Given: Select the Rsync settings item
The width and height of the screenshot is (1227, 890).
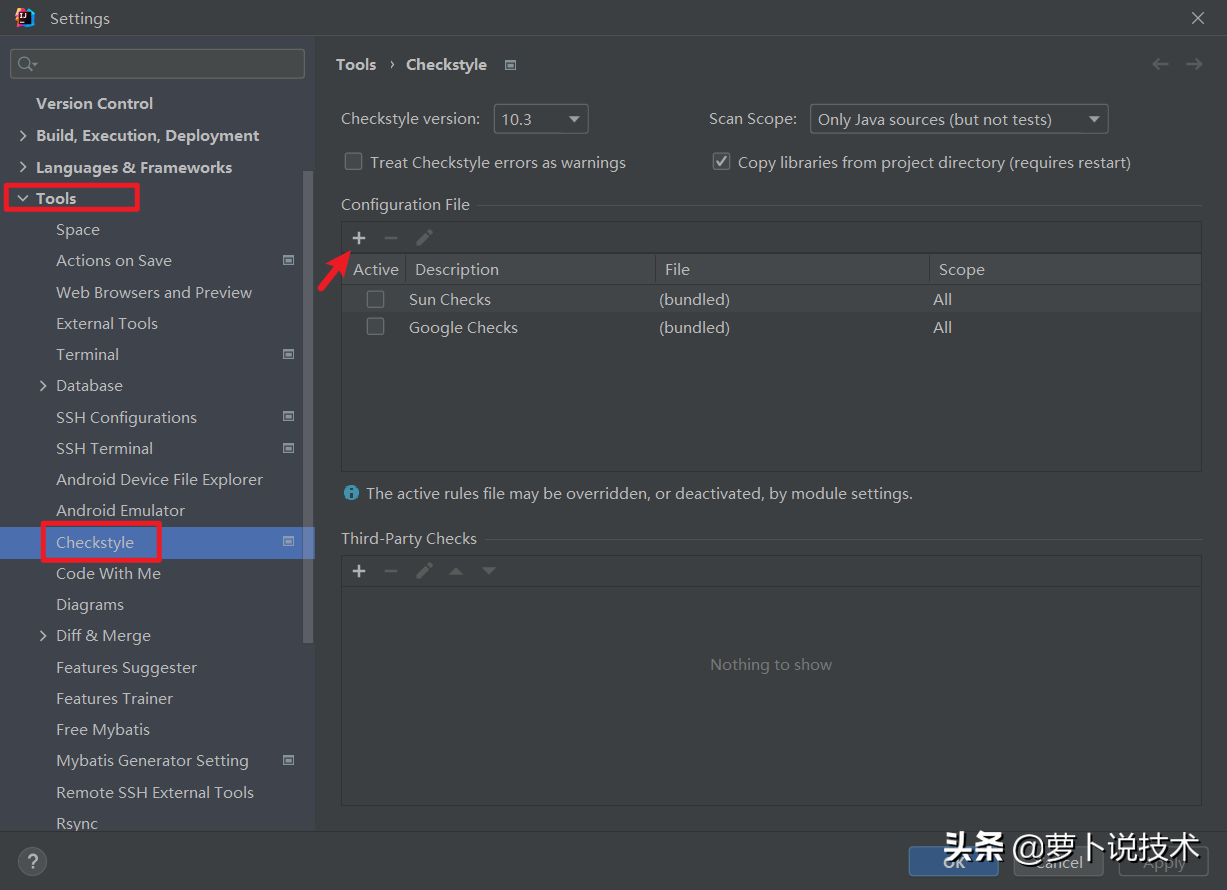Looking at the screenshot, I should pyautogui.click(x=77, y=823).
